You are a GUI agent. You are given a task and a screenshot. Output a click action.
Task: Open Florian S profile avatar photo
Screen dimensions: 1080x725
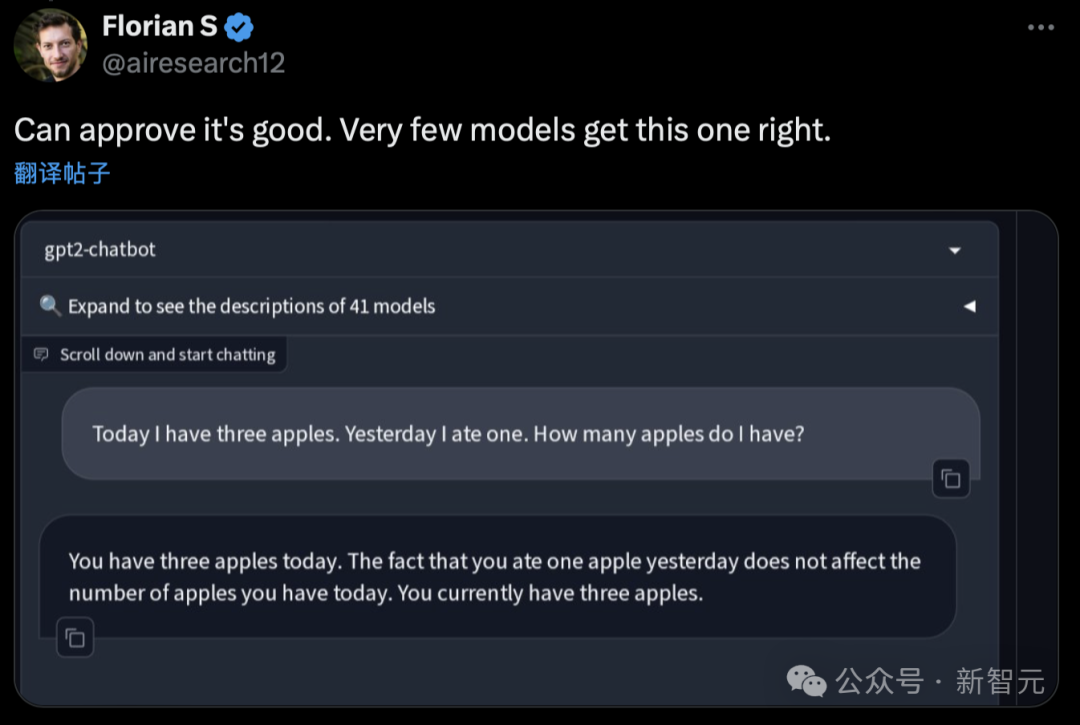pyautogui.click(x=50, y=45)
